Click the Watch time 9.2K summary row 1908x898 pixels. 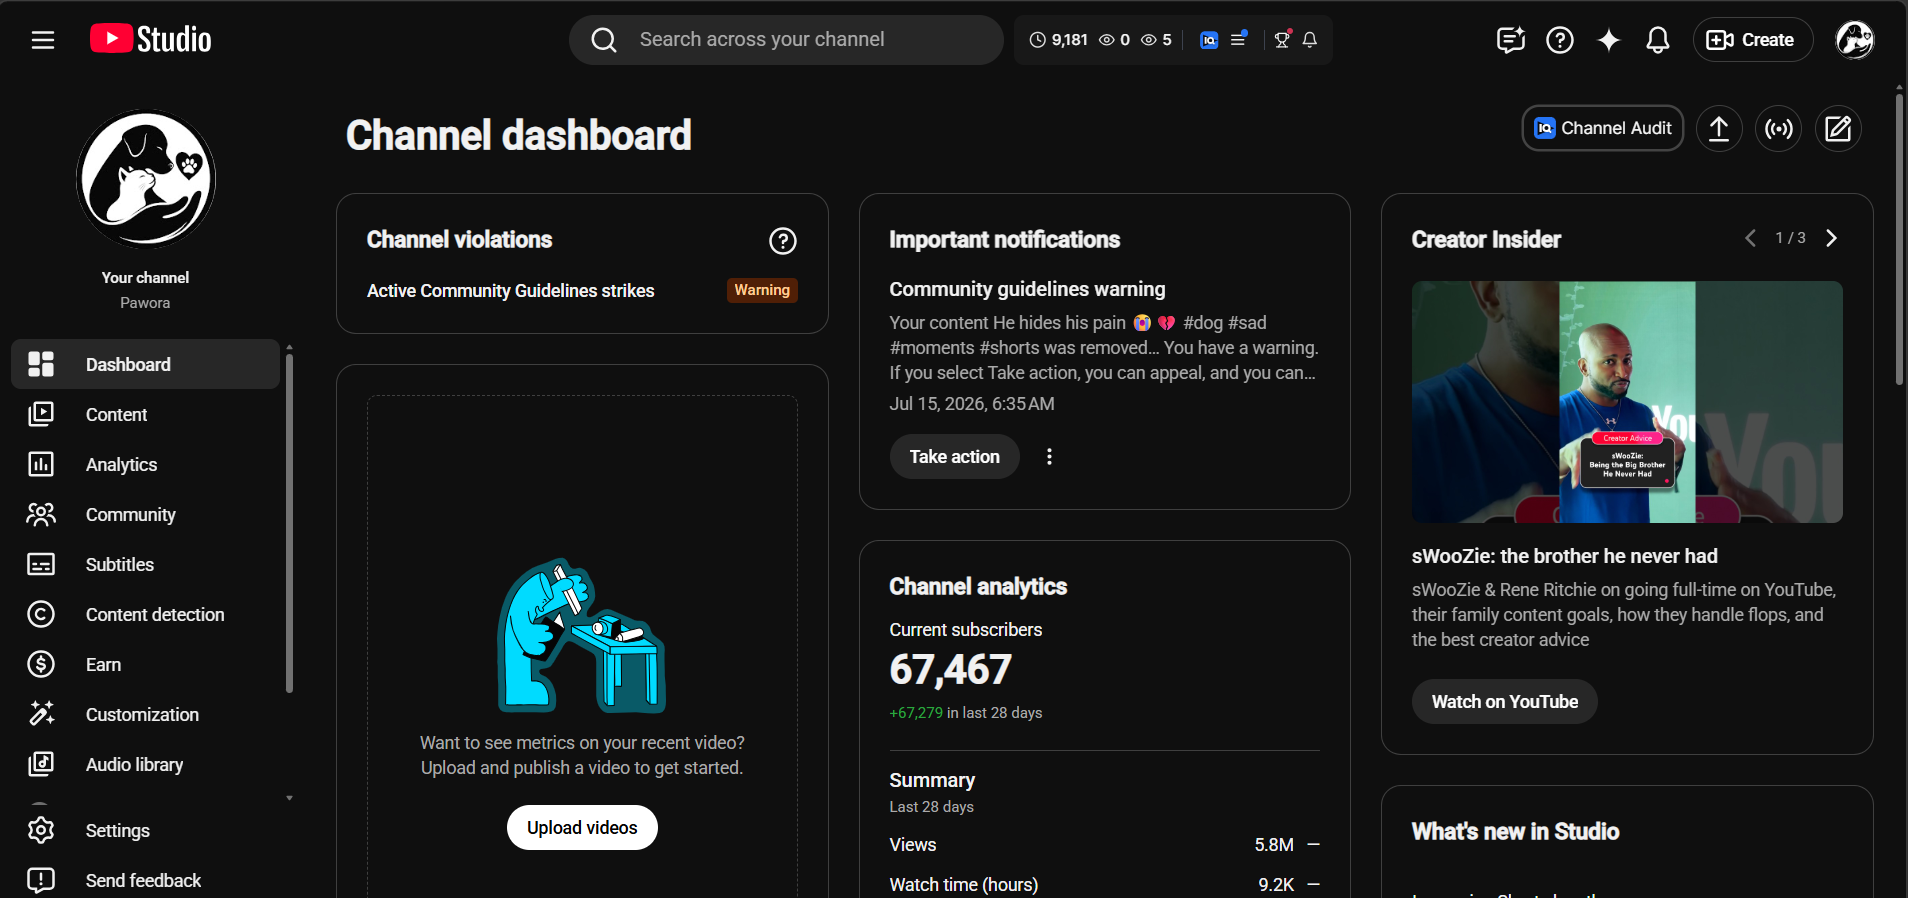pos(1105,885)
